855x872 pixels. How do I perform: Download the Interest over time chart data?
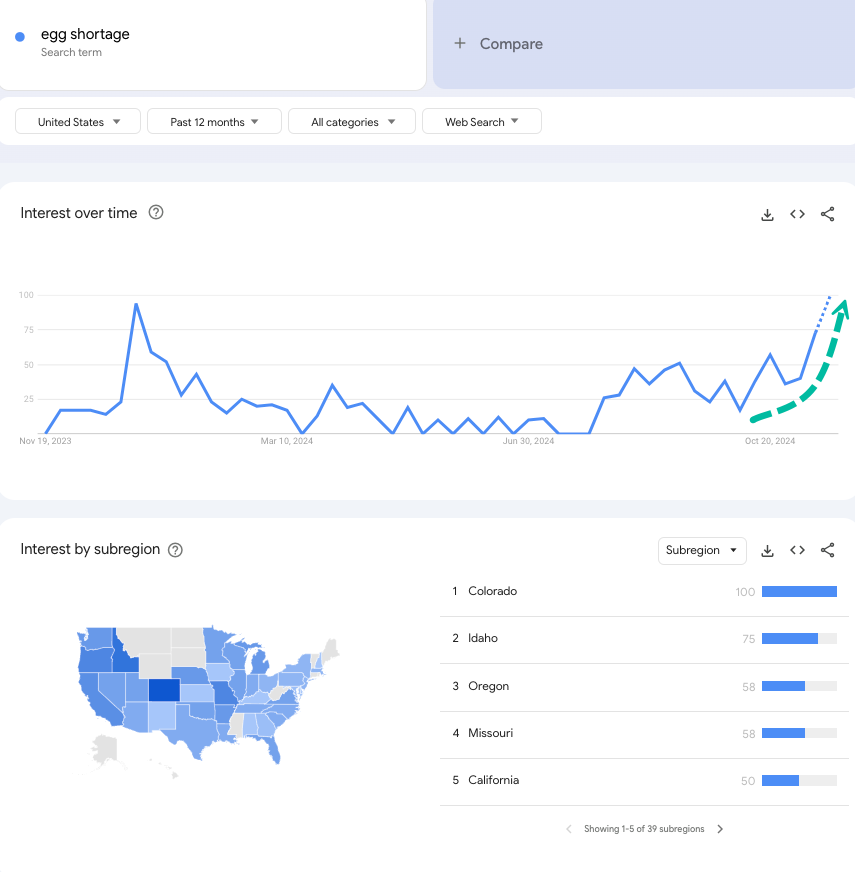(767, 214)
